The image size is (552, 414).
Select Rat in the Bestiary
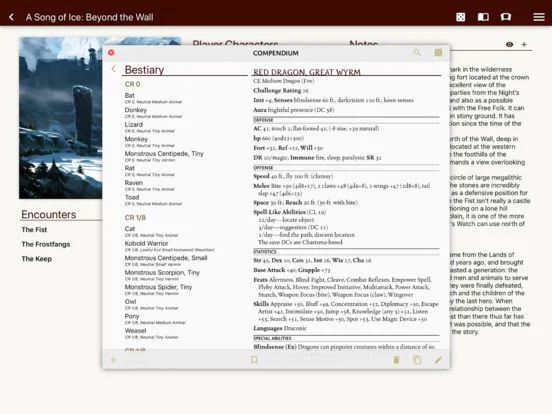(x=150, y=171)
